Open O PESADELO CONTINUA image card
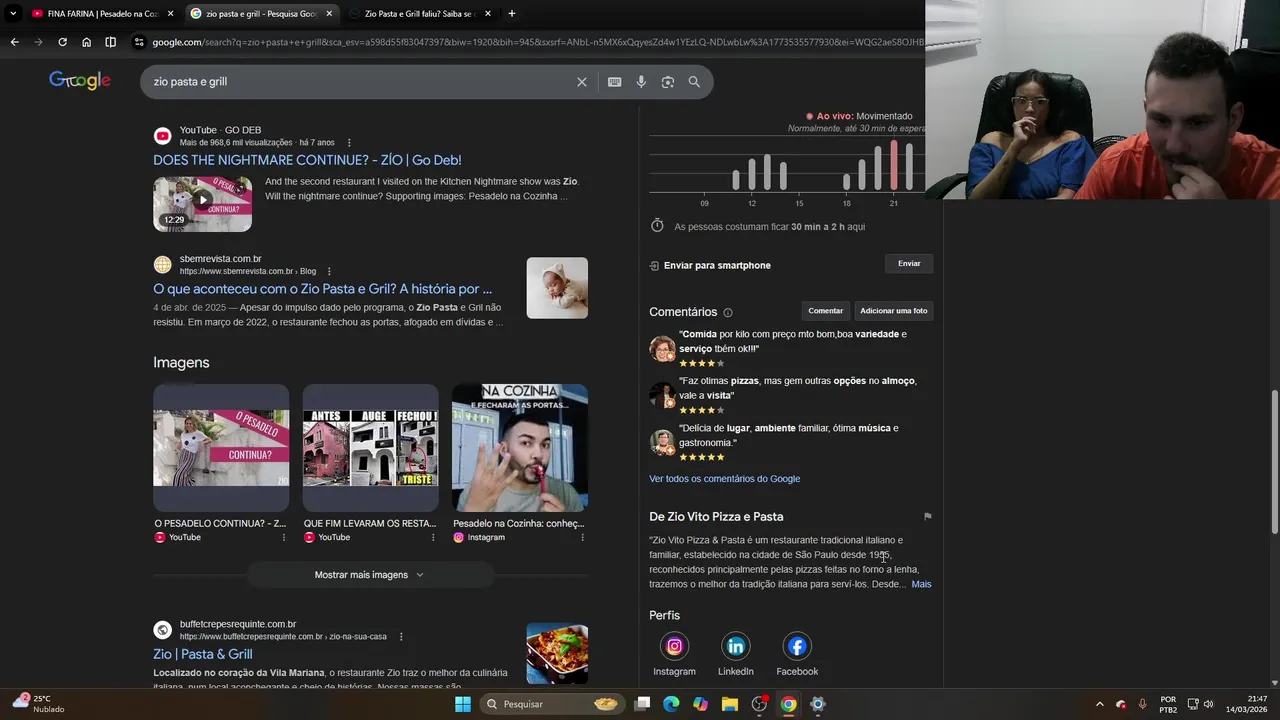1280x720 pixels. point(221,448)
